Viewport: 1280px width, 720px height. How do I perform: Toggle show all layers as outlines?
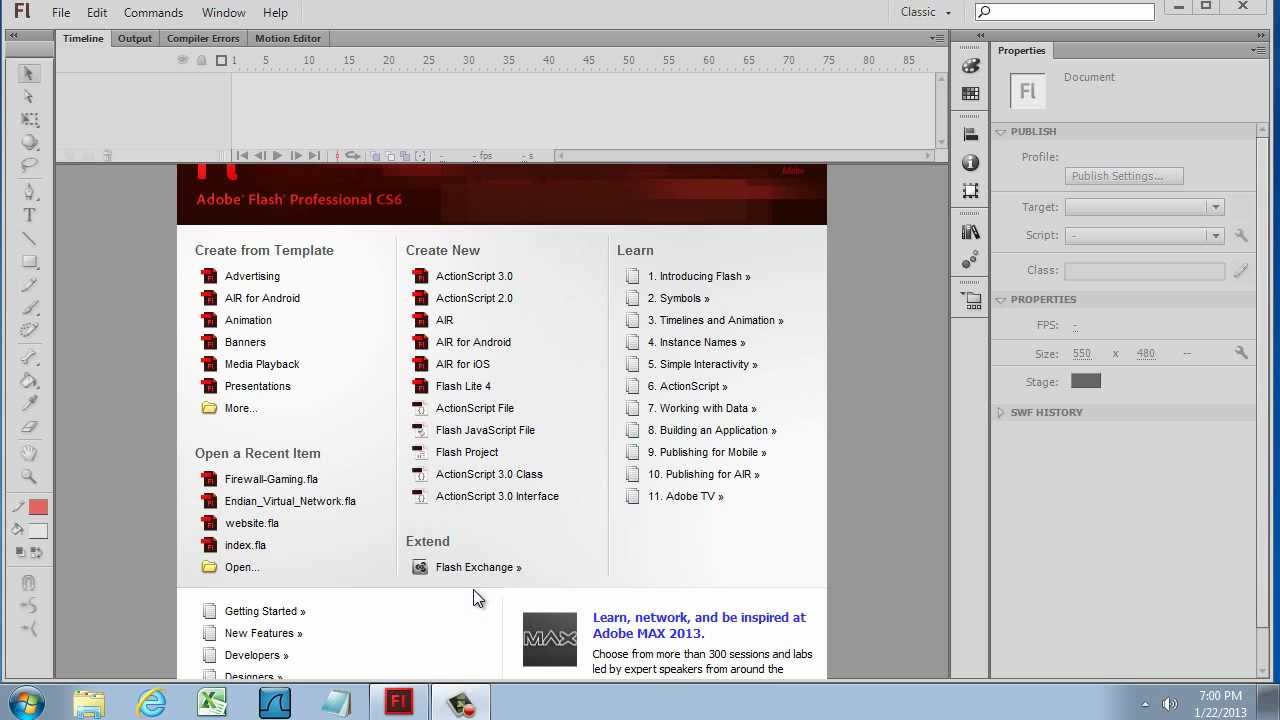(x=221, y=60)
